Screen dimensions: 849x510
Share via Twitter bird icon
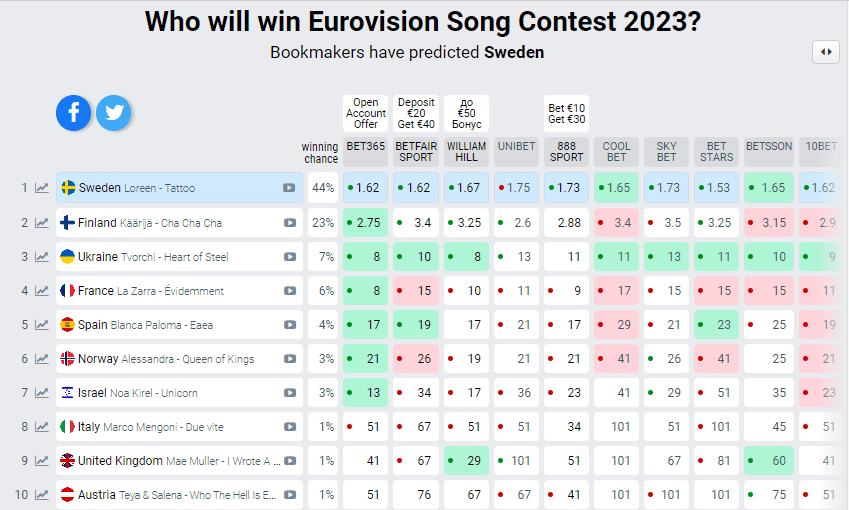114,113
